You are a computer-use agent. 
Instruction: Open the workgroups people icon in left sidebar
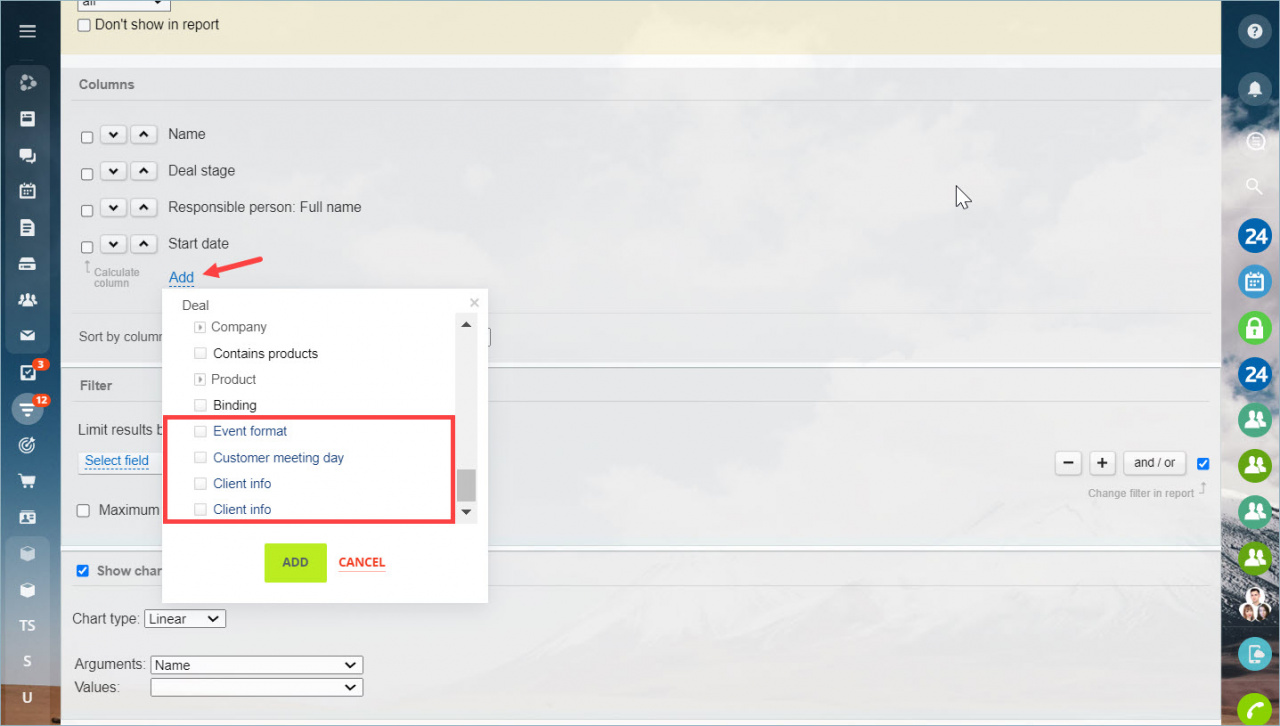pos(27,300)
